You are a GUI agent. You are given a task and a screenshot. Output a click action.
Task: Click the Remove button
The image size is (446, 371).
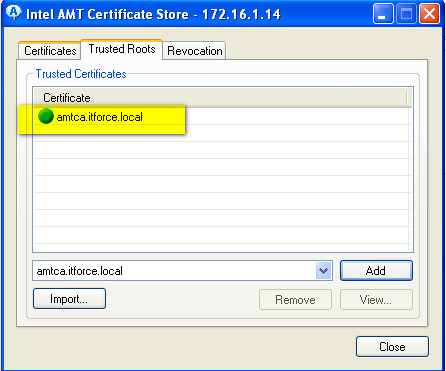295,300
